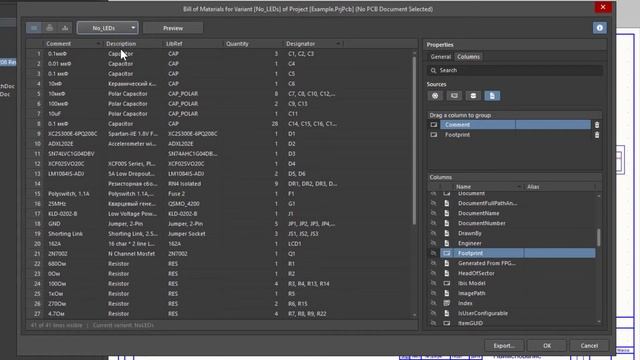640x360 pixels.
Task: Click the BOM table vertical scrollbar
Action: pos(414,141)
